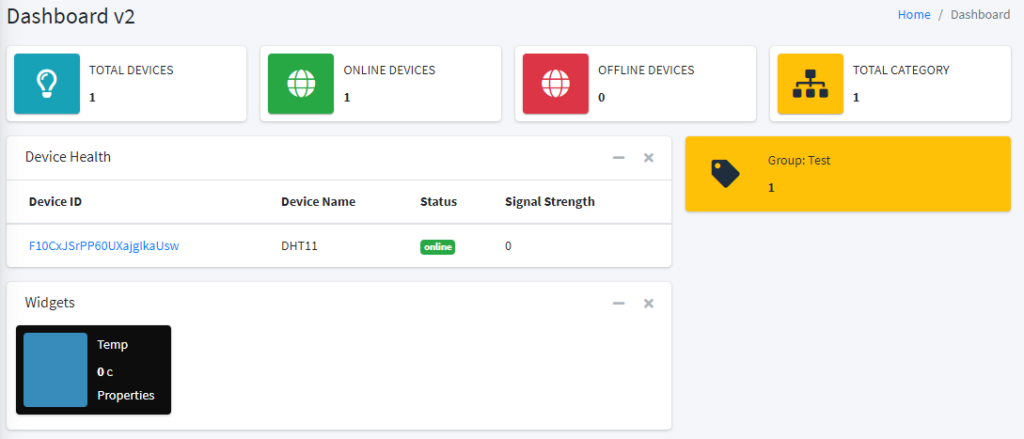Close the Device Health panel
1024x439 pixels.
pos(648,157)
